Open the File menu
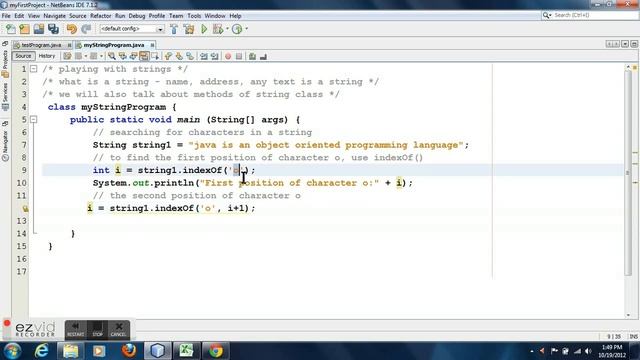Image resolution: width=640 pixels, height=360 pixels. (6, 16)
